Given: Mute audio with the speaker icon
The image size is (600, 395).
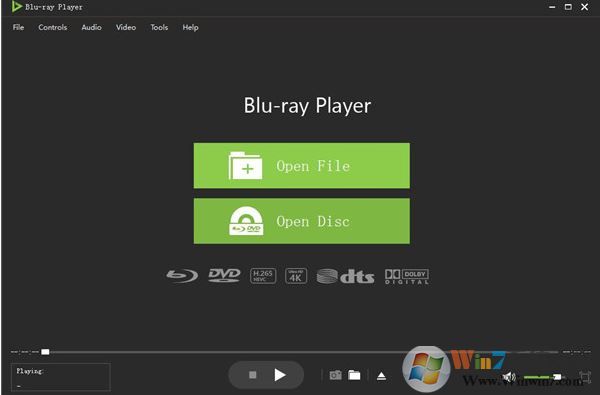Looking at the screenshot, I should coord(509,377).
